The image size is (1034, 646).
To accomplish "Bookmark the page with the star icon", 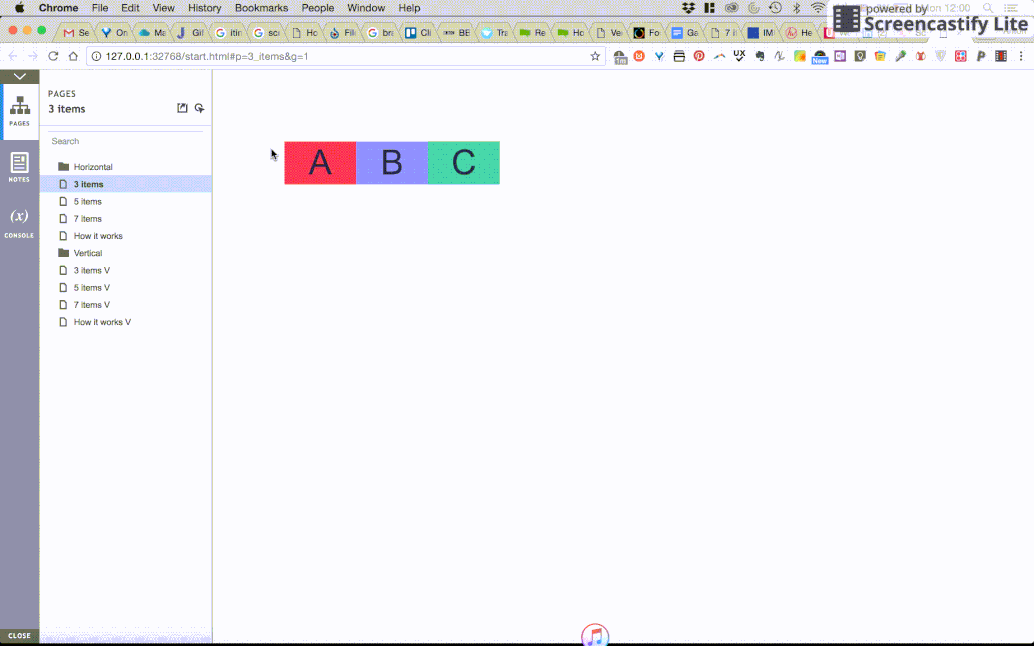I will pos(595,57).
